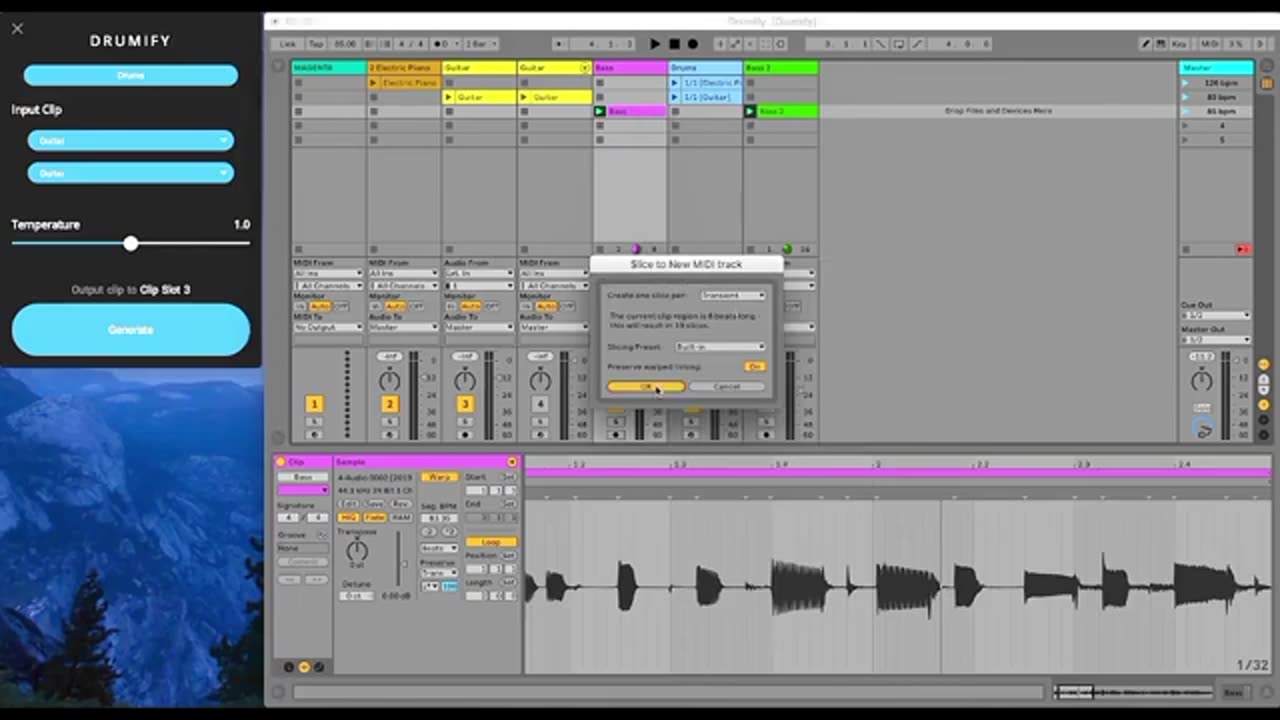Select the Drums mode pill in Drumify

tap(131, 75)
